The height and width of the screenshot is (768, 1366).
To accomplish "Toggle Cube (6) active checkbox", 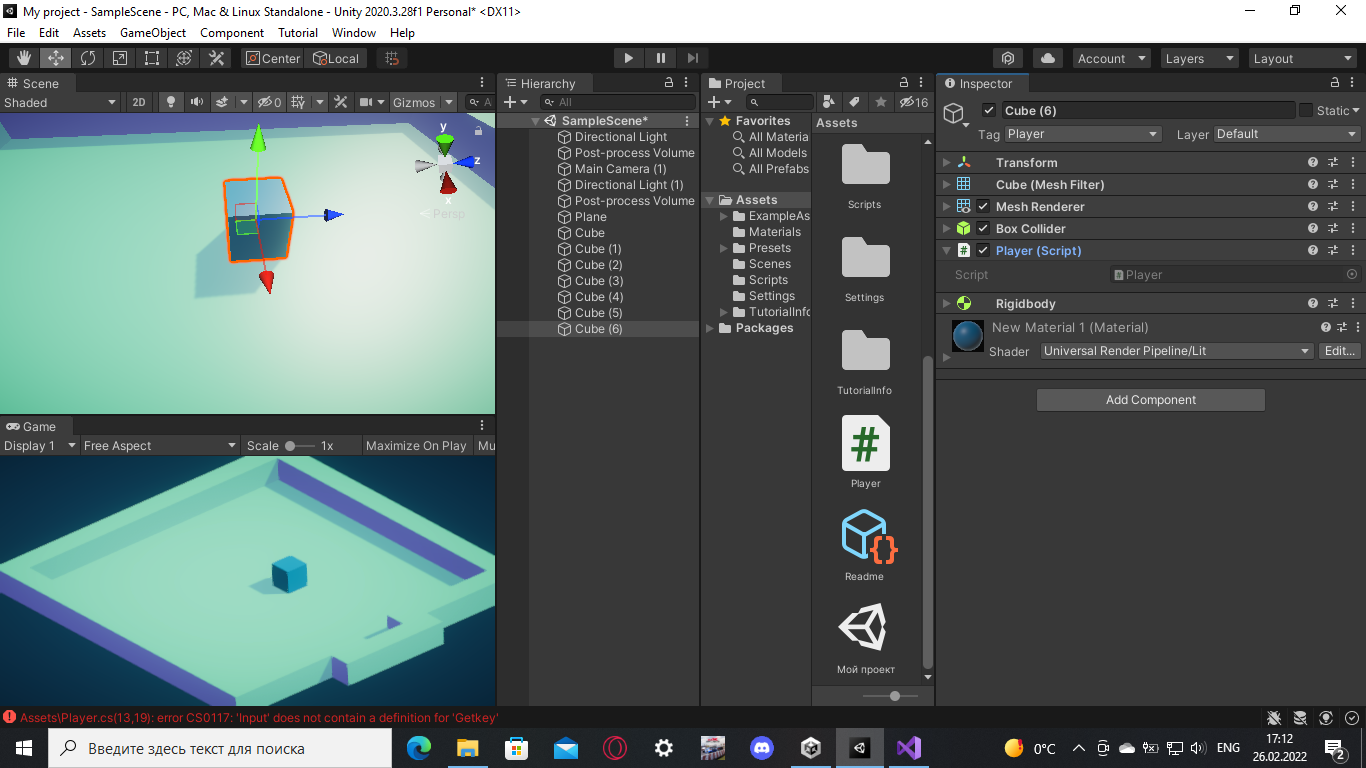I will [989, 110].
